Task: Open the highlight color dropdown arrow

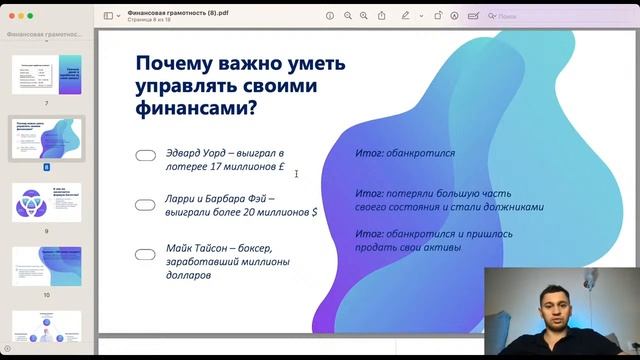Action: (x=421, y=16)
